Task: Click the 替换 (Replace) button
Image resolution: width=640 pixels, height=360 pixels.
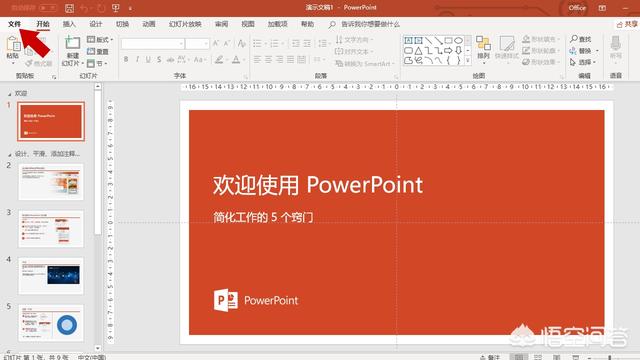Action: click(x=584, y=51)
